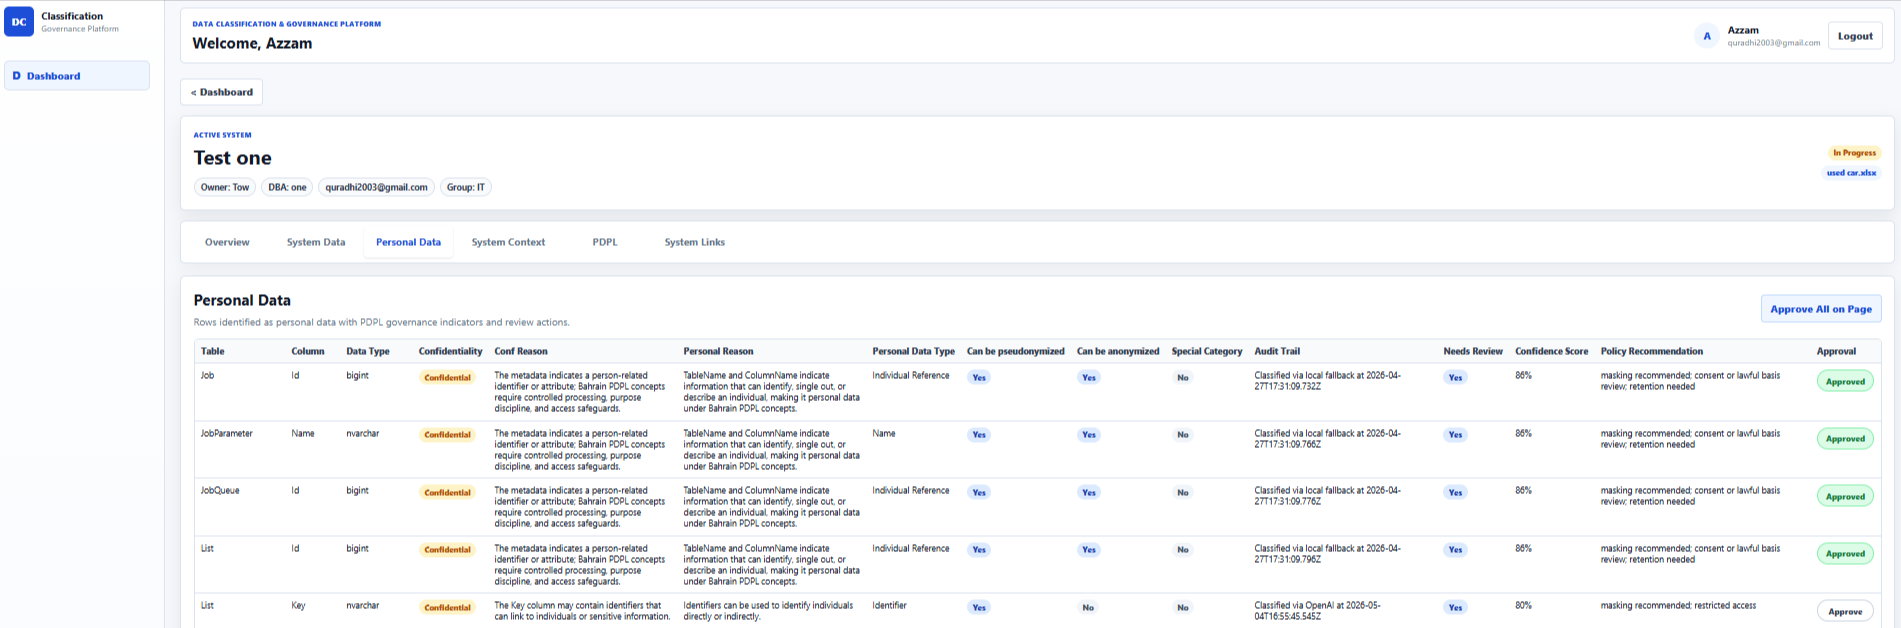Click the Personal Reason column header
Viewport: 1901px width, 628px height.
[x=718, y=351]
